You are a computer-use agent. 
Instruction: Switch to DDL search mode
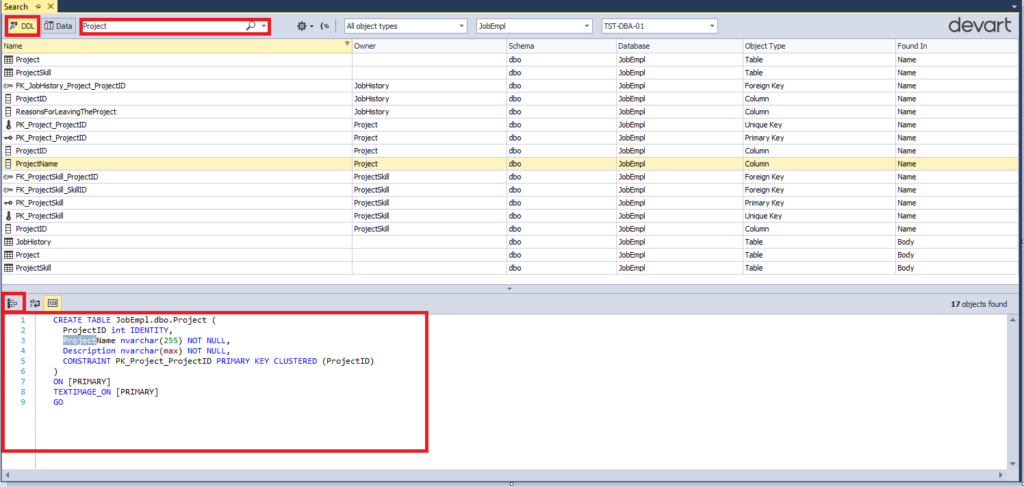pos(23,26)
